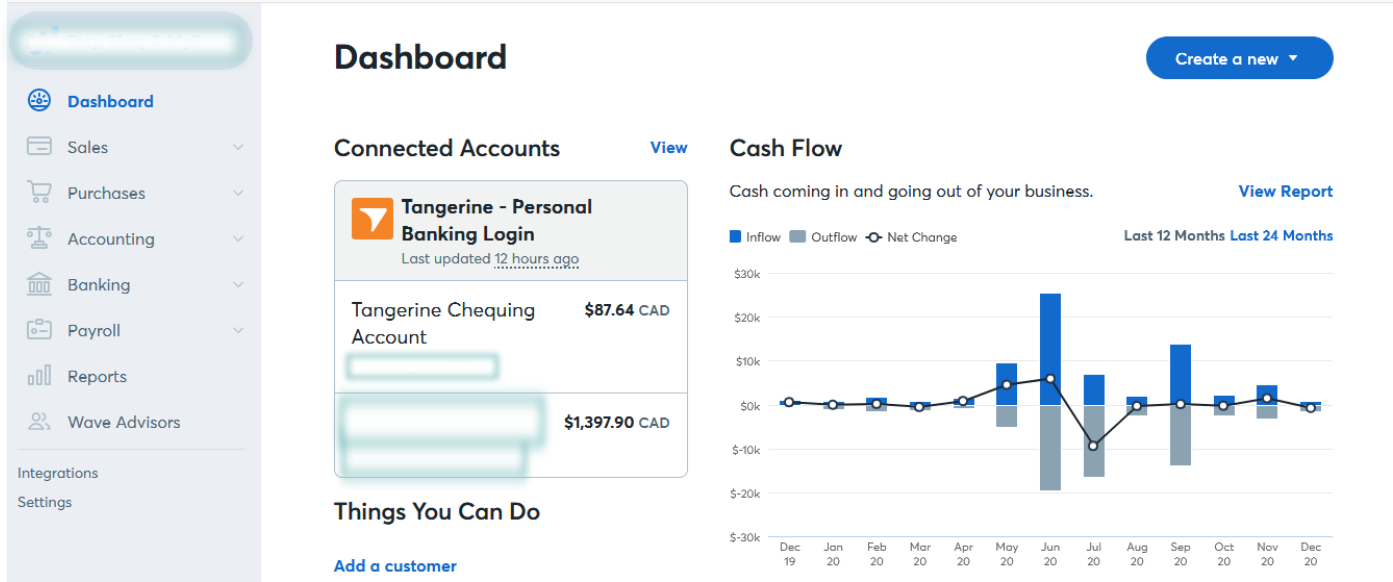1393x582 pixels.
Task: Click the Tangerine logo on the connected account
Action: coord(371,220)
